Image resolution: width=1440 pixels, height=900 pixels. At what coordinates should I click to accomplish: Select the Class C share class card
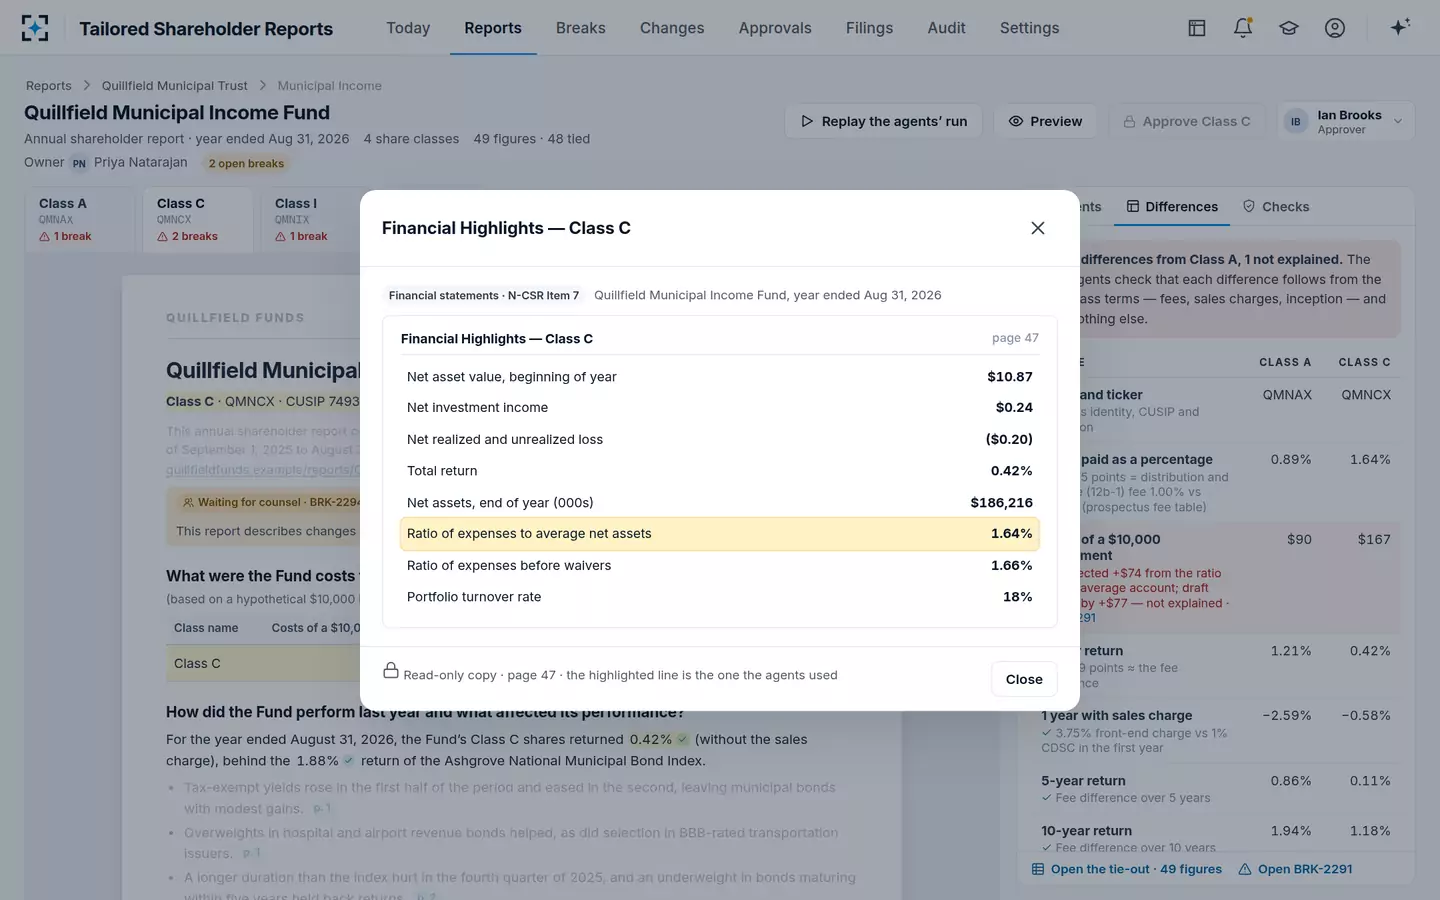point(198,220)
